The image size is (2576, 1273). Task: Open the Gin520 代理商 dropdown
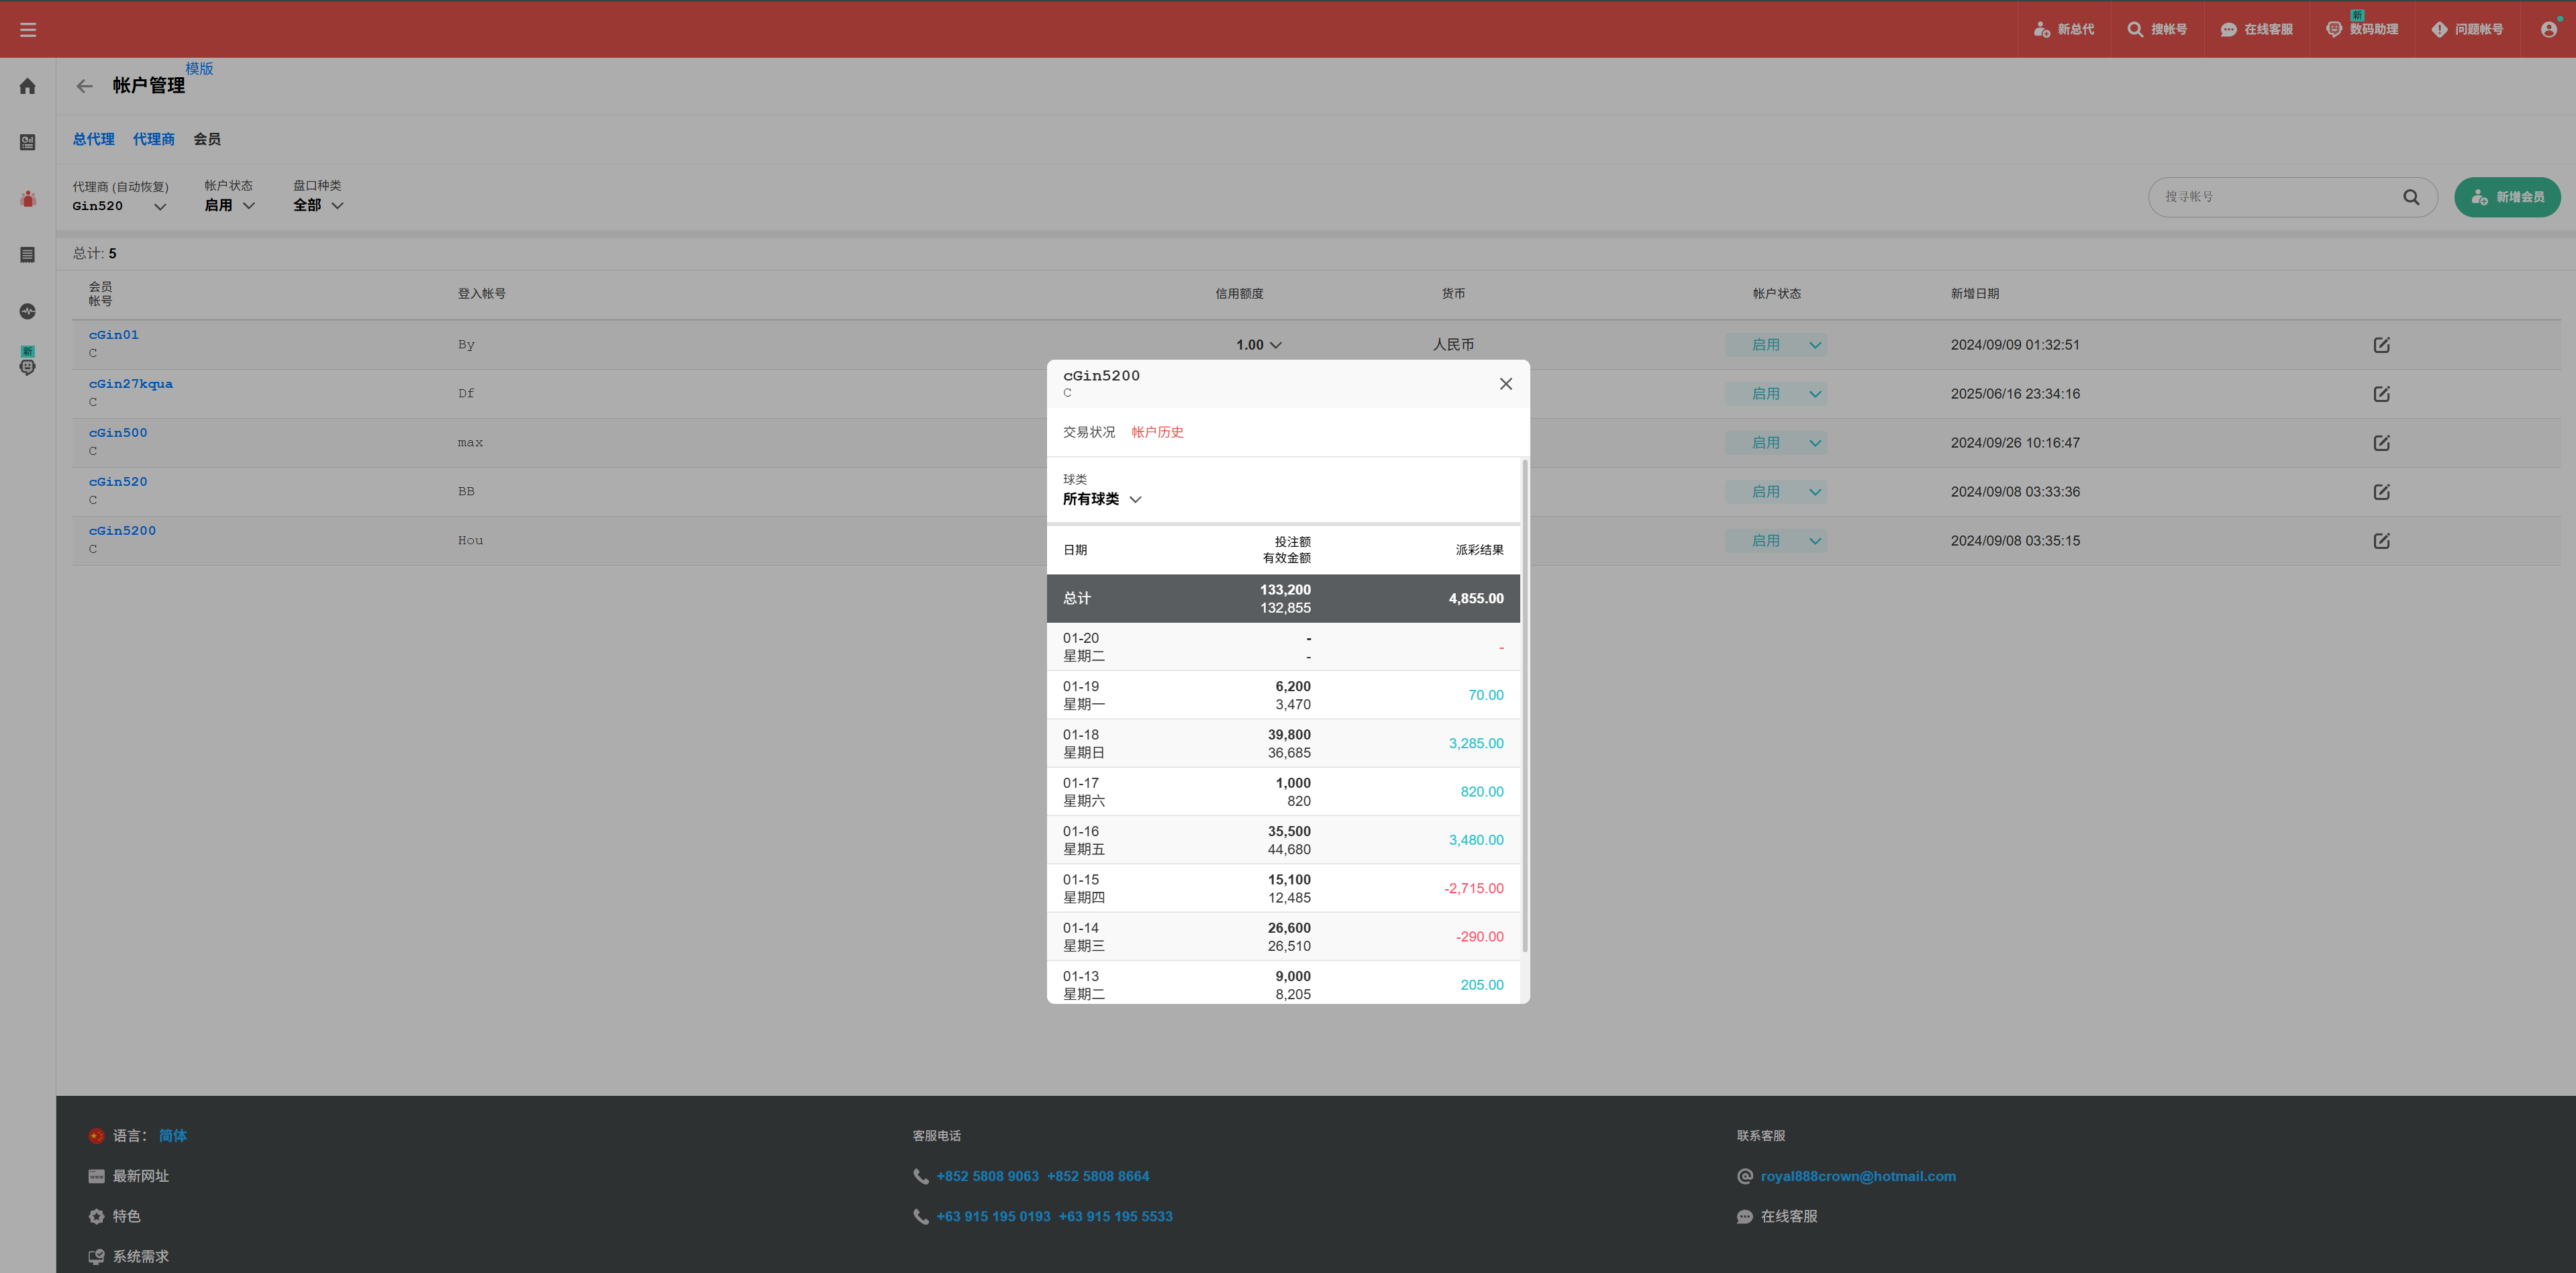coord(119,206)
